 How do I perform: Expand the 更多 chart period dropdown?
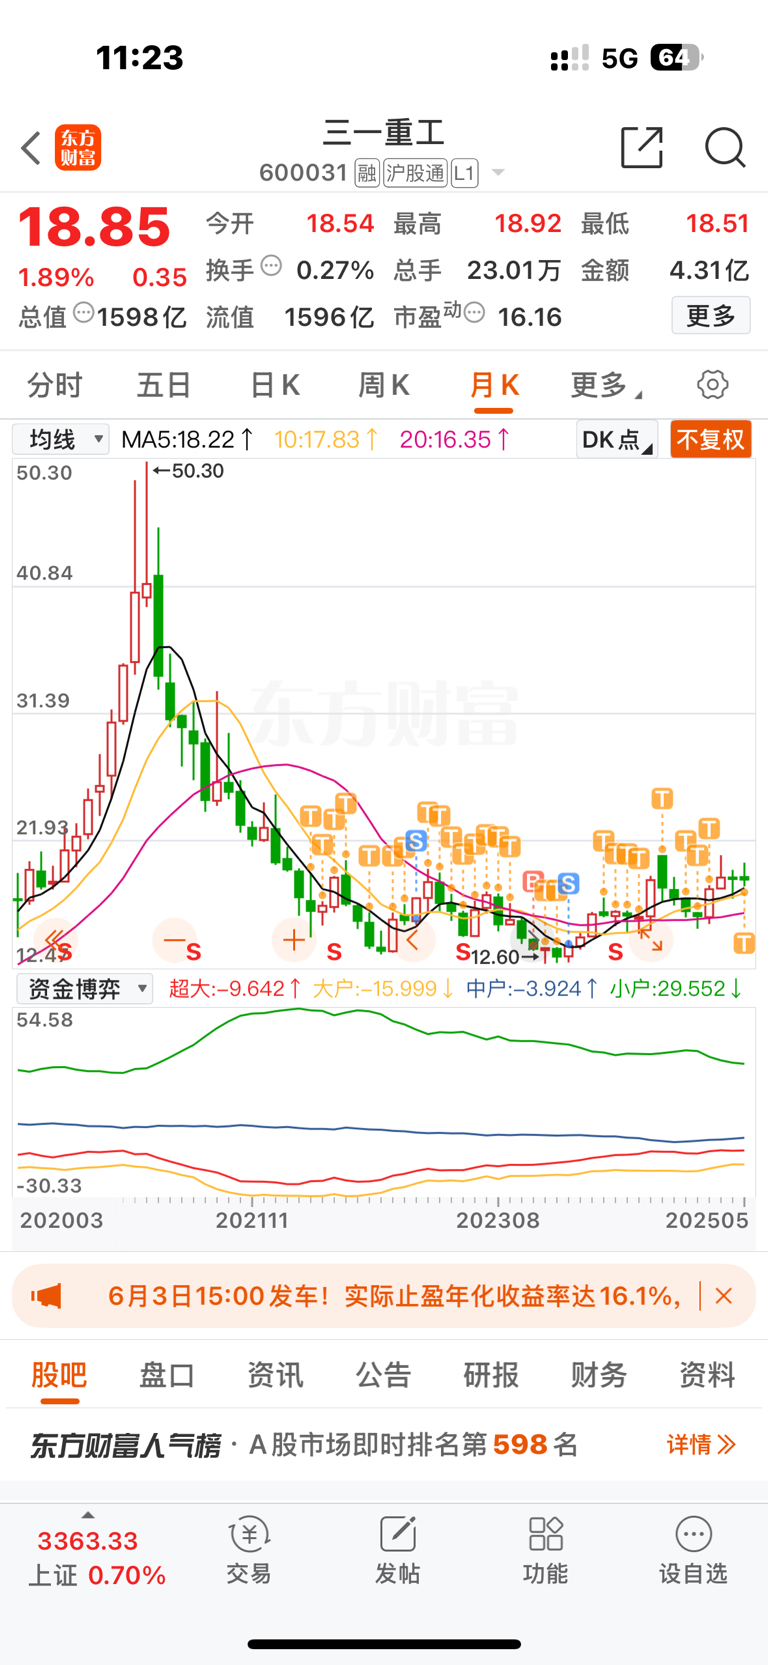click(x=606, y=385)
